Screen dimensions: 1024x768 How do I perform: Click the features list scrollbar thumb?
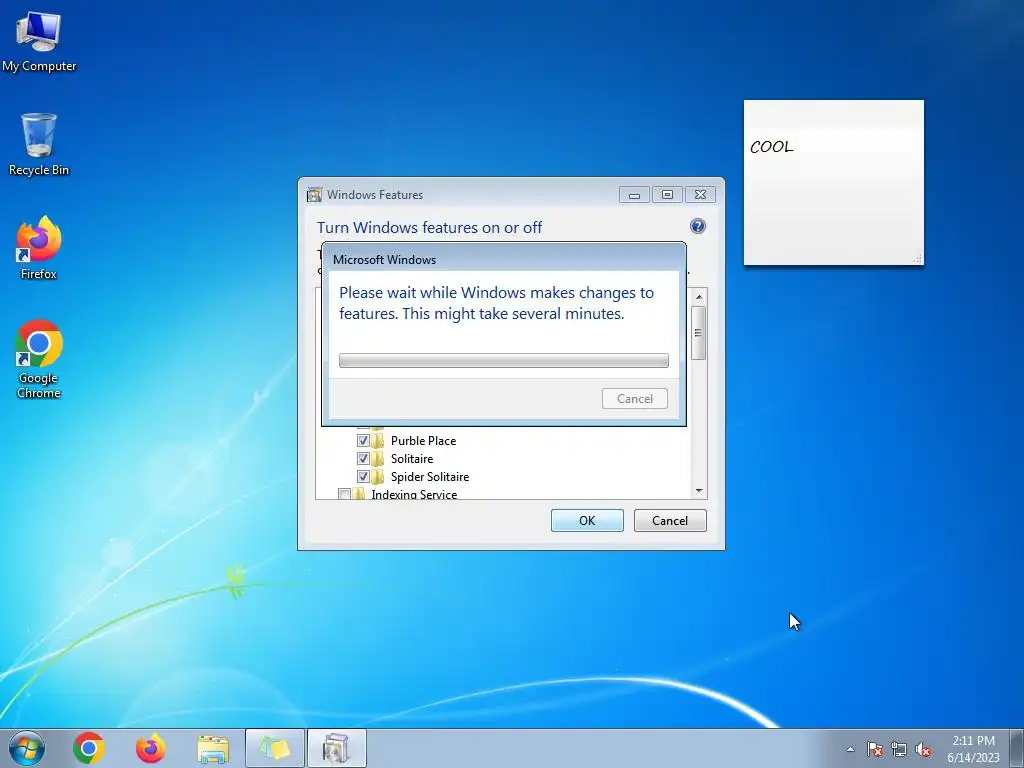[x=699, y=332]
